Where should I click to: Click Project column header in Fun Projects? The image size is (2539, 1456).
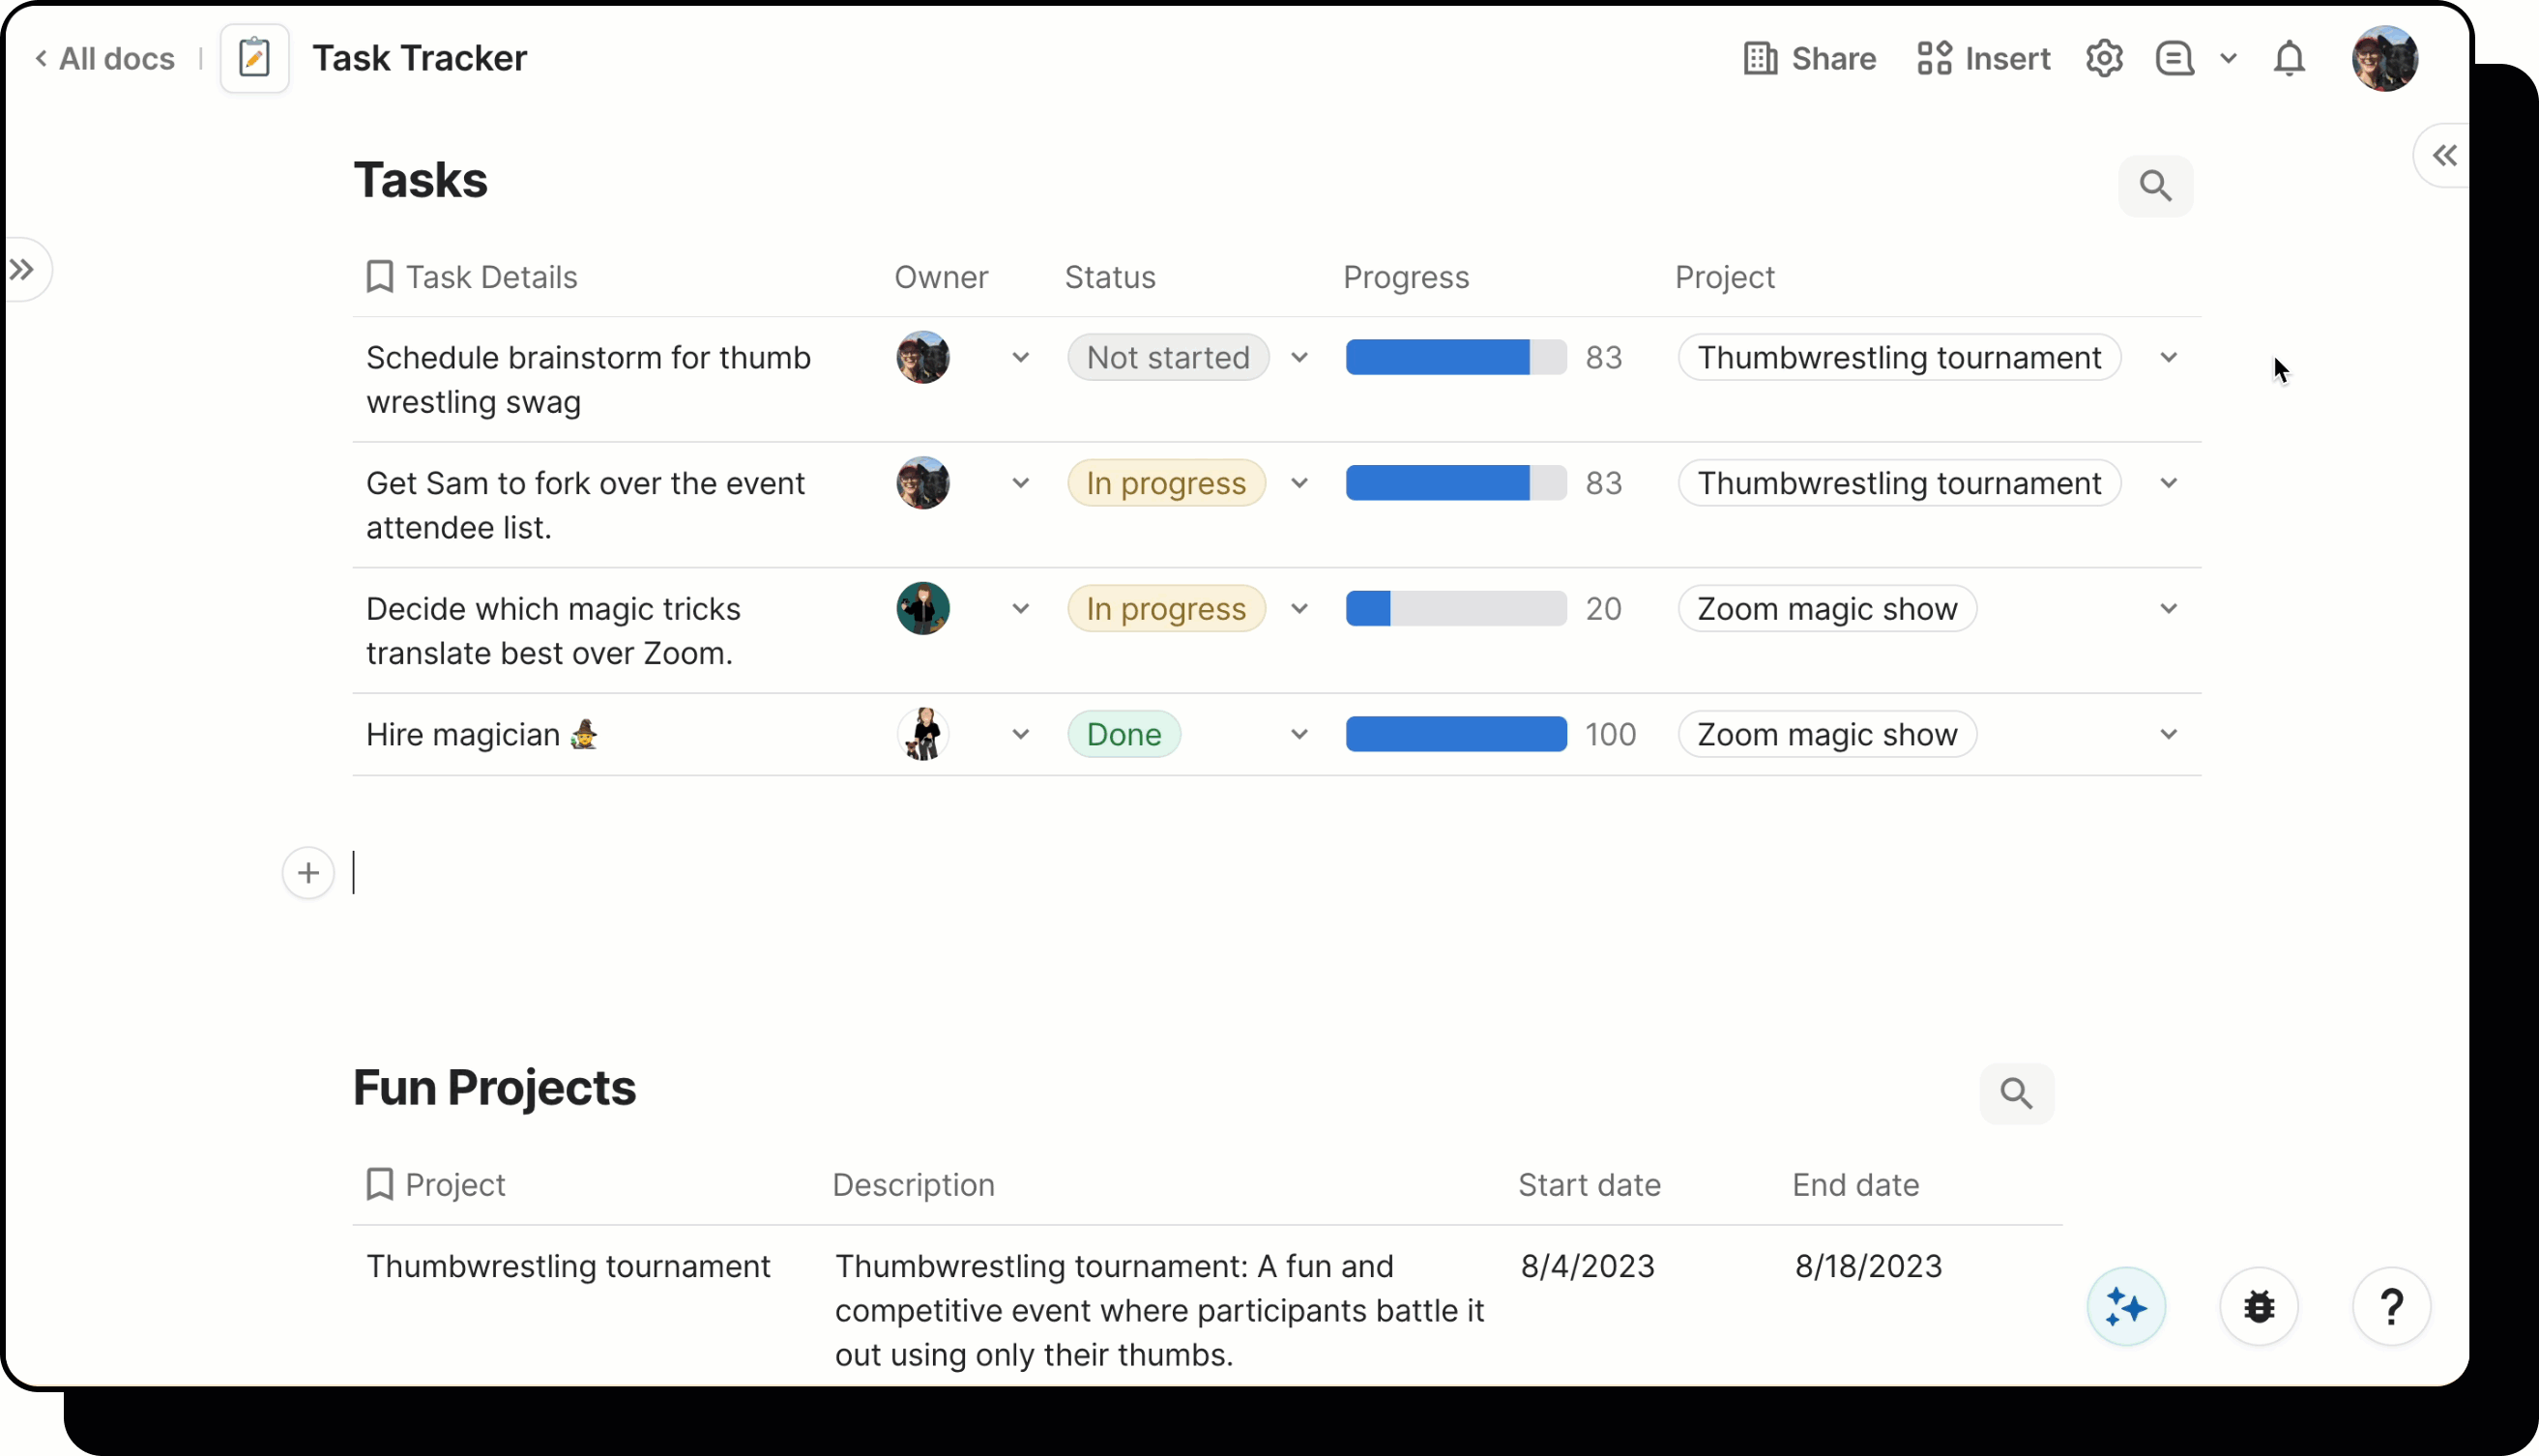455,1185
